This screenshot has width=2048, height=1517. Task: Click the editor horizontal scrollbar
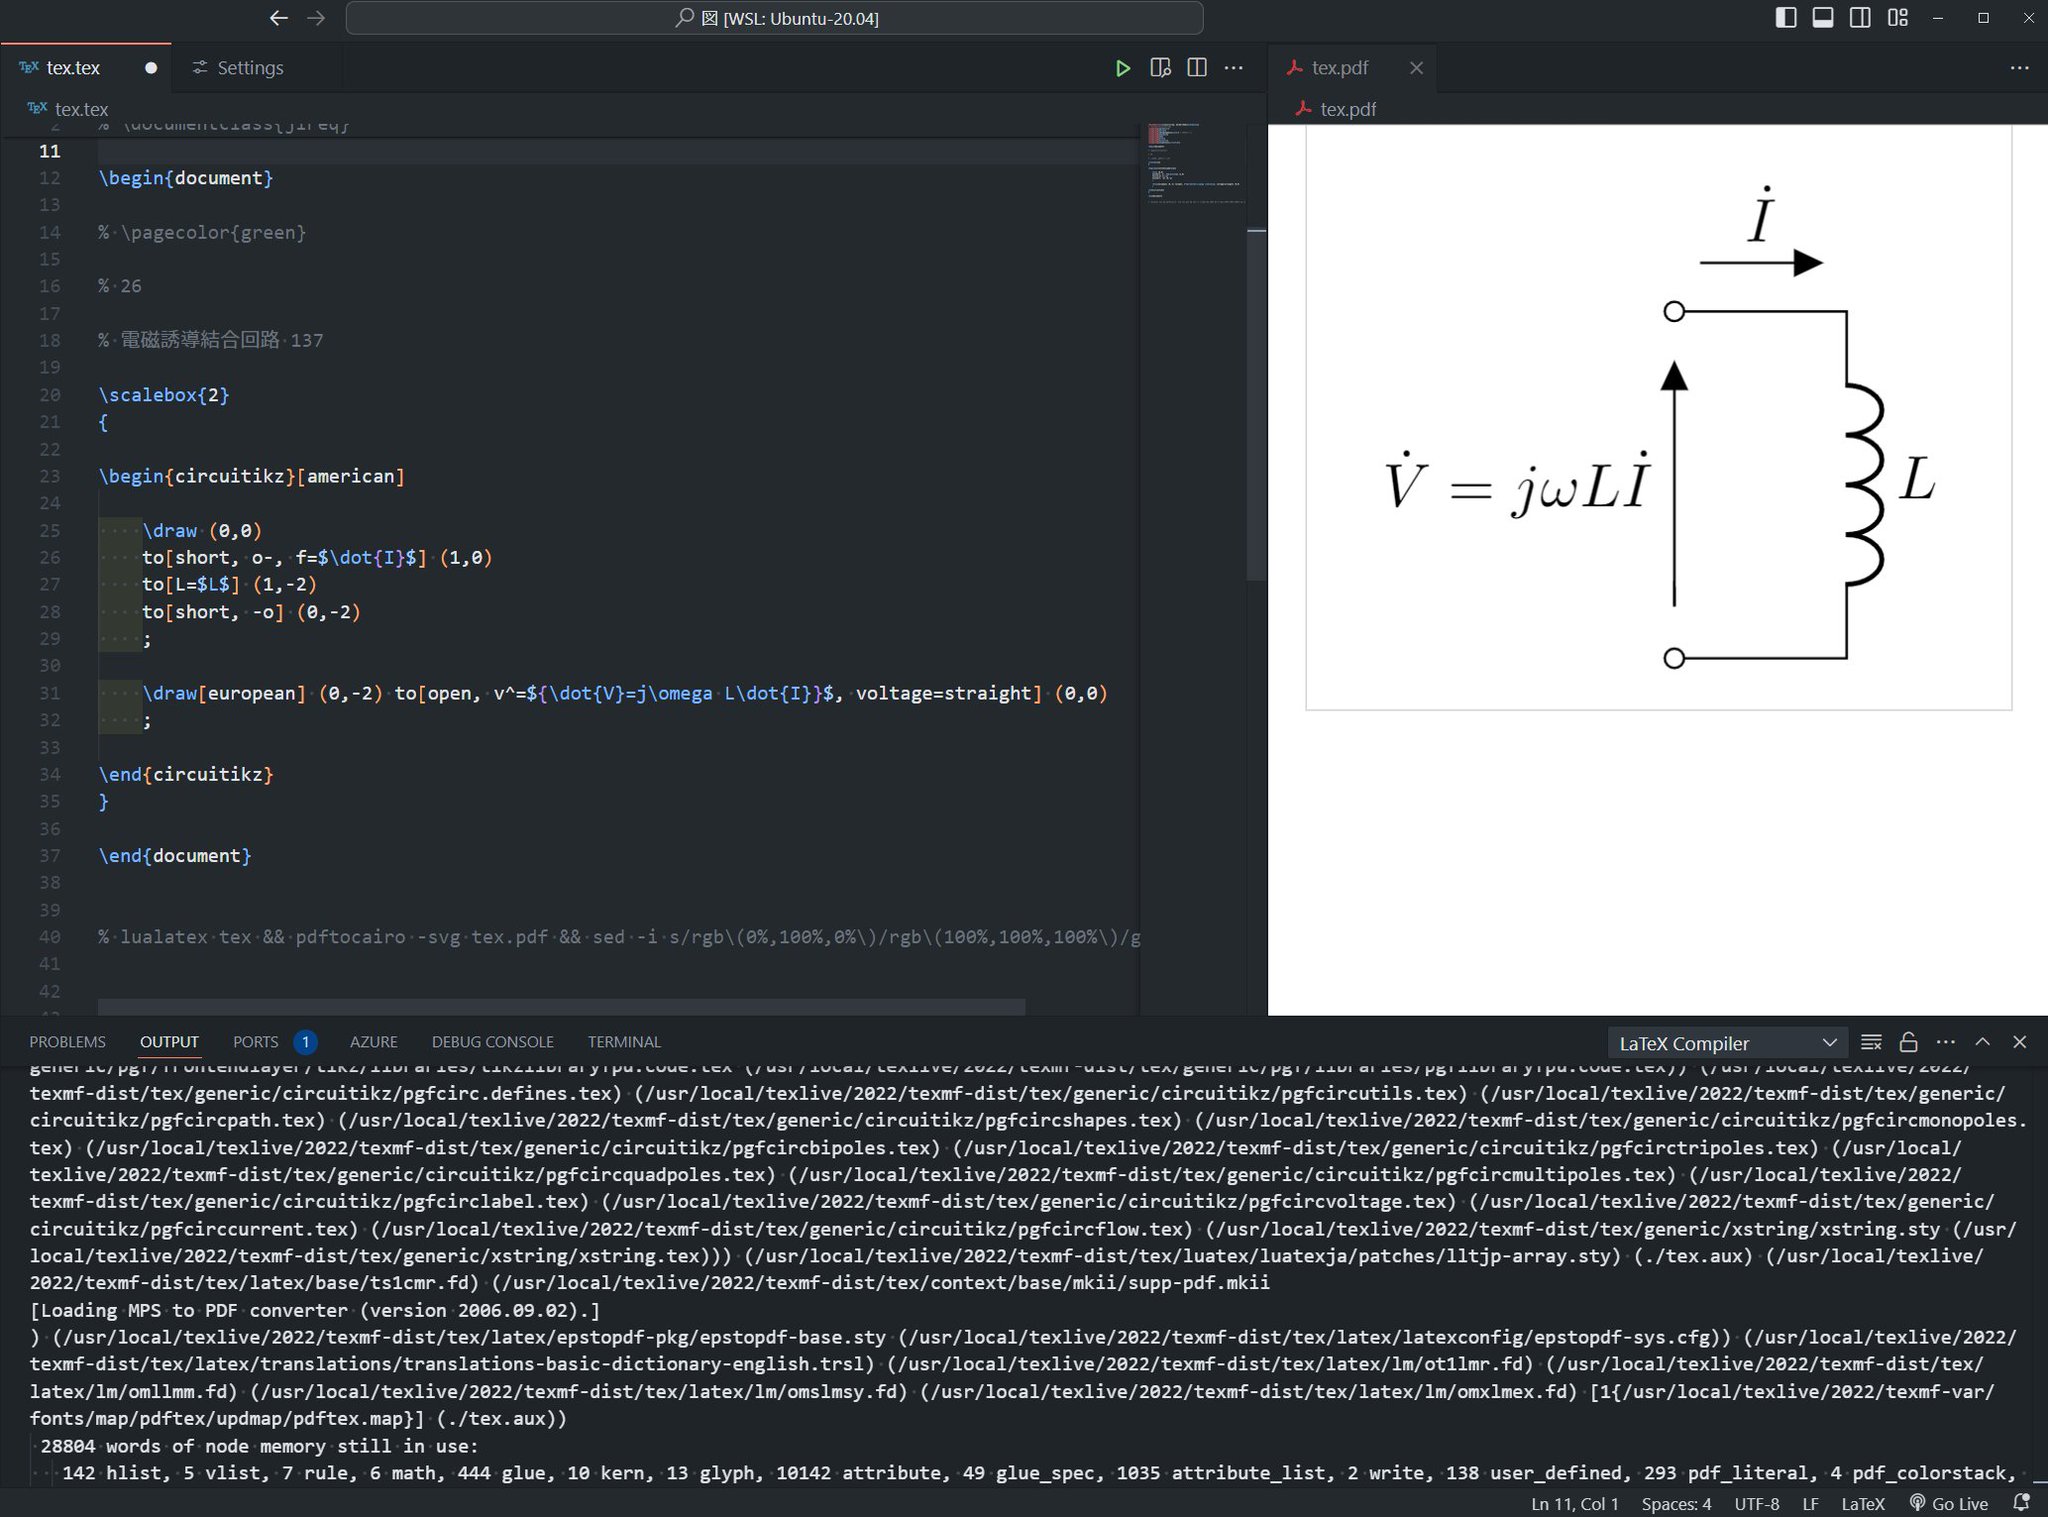561,1006
